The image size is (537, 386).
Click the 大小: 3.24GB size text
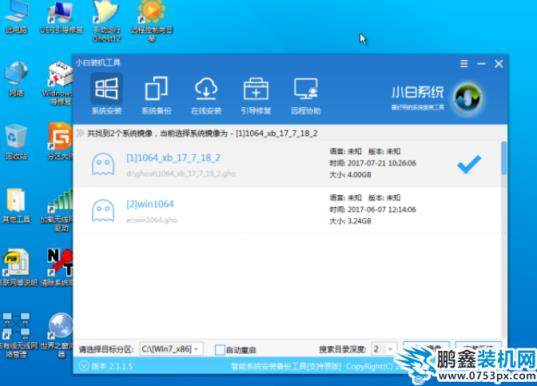pos(350,221)
